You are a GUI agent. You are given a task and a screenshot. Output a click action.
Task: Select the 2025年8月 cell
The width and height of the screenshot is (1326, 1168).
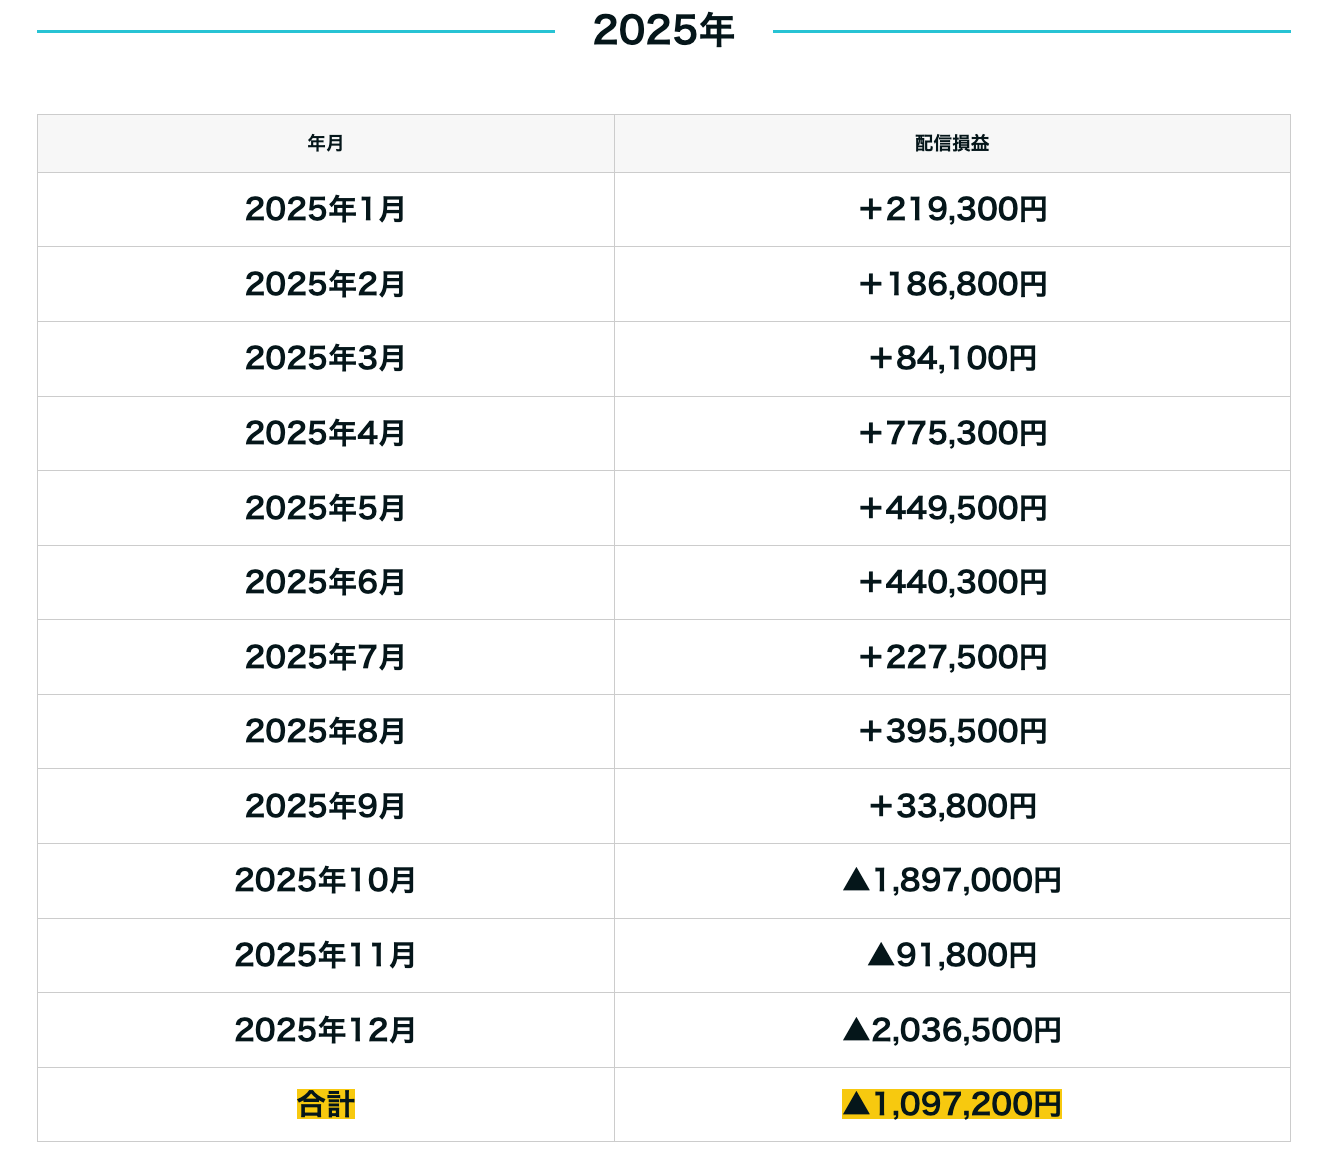pyautogui.click(x=326, y=731)
